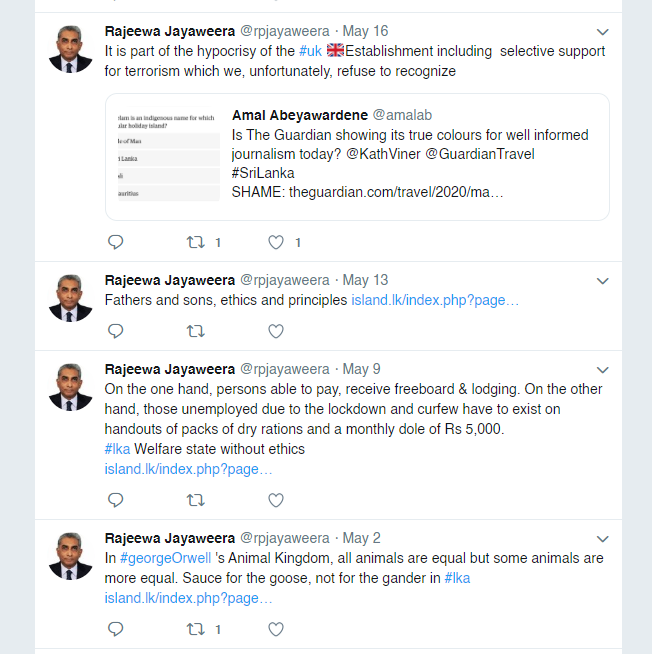Image resolution: width=652 pixels, height=654 pixels.
Task: Reply to Fathers and sons tweet
Action: (116, 331)
